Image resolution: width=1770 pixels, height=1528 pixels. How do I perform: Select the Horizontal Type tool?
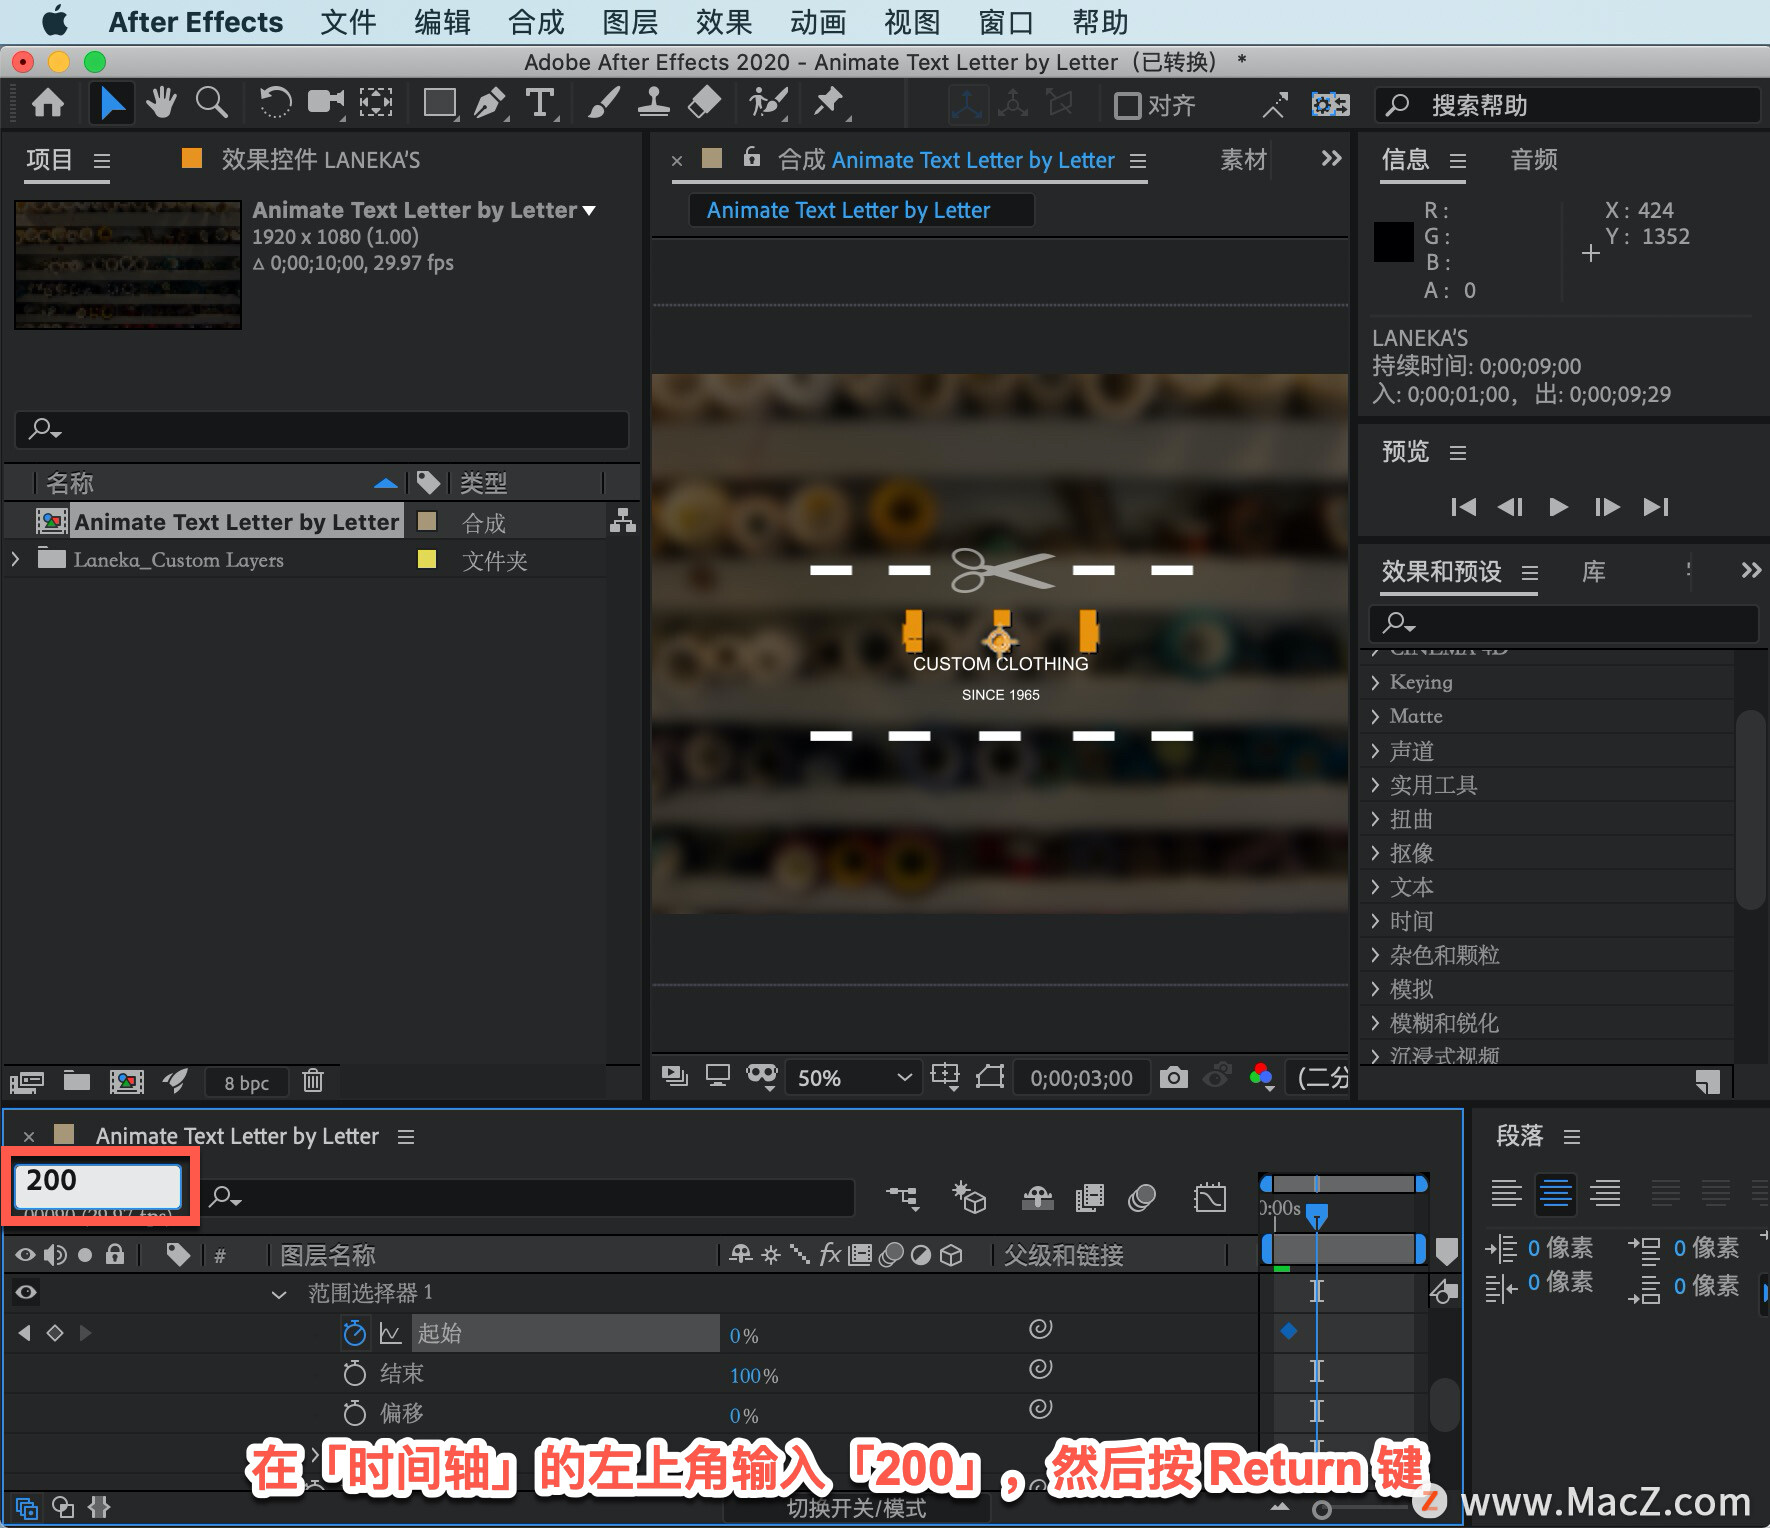click(x=540, y=103)
